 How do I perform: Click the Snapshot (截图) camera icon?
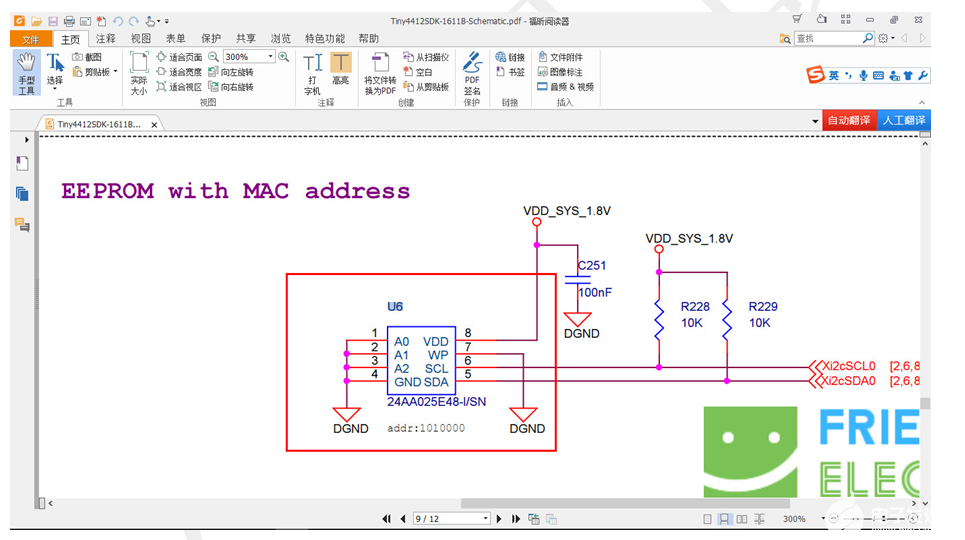[78, 57]
